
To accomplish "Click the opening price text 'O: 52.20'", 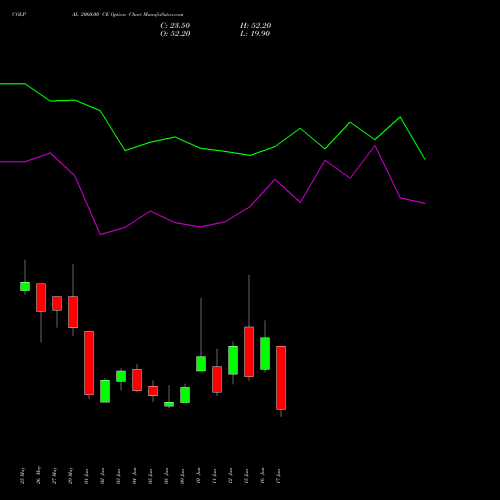I will tap(175, 34).
